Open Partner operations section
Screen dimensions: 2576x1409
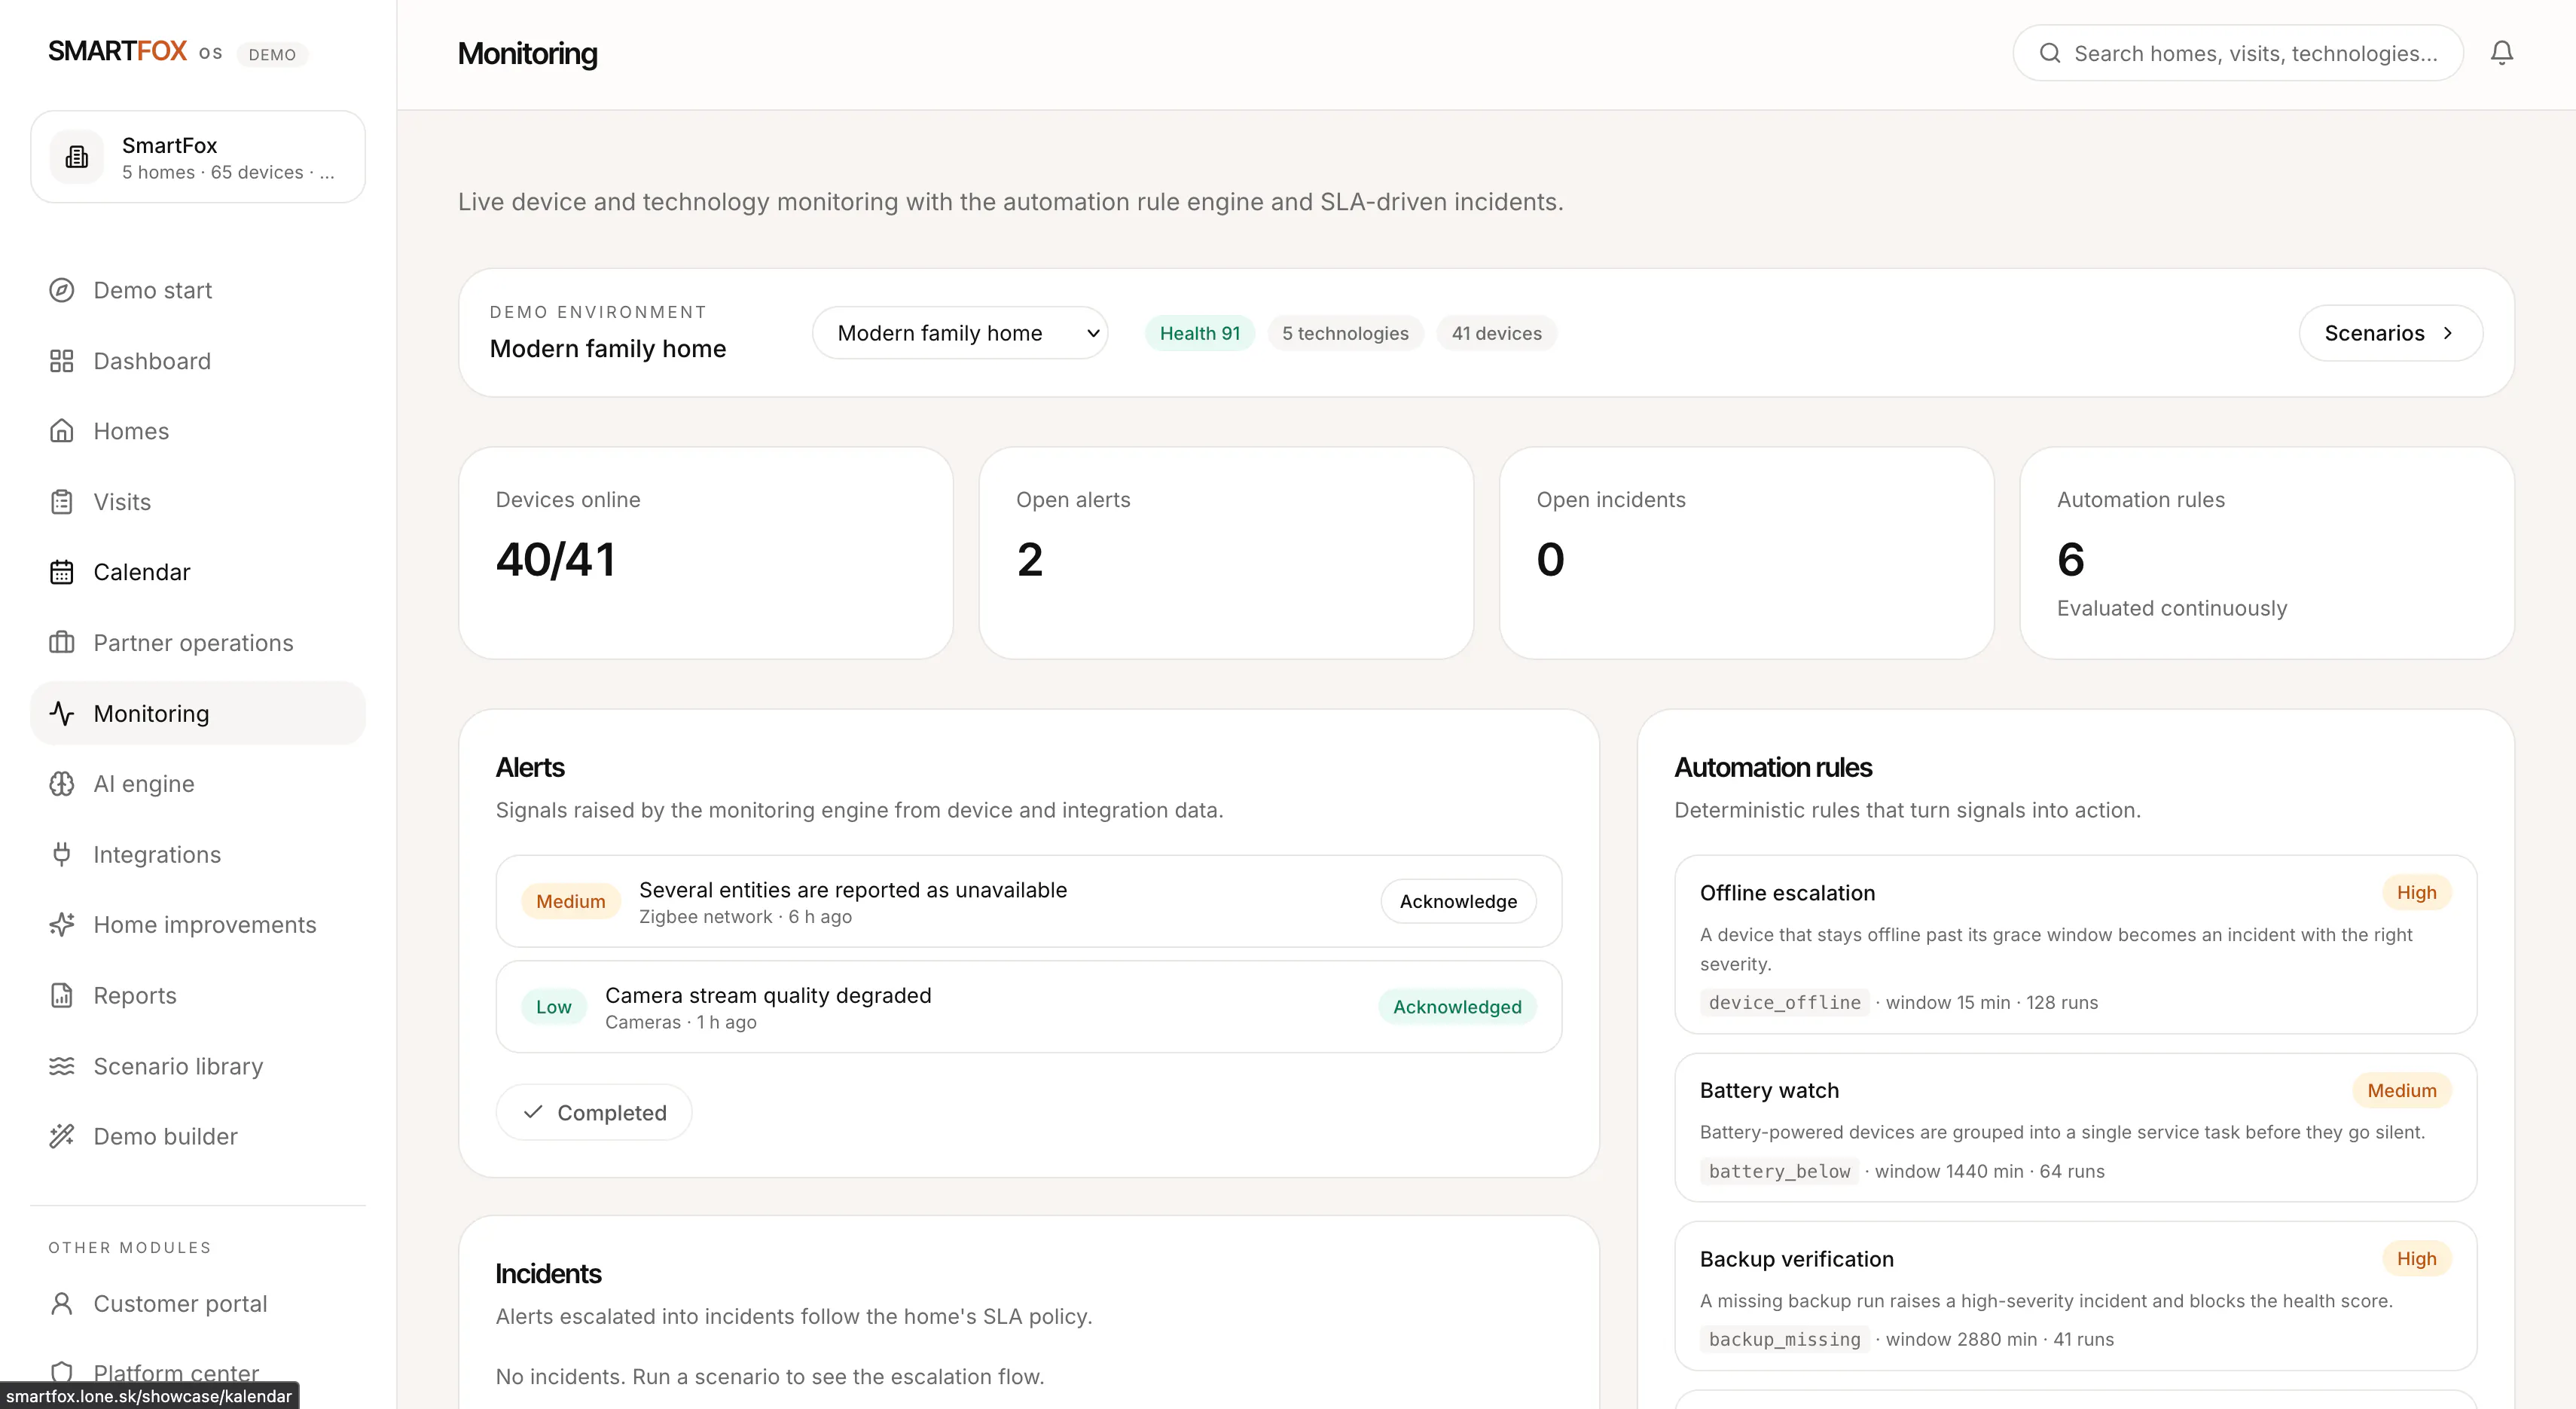point(198,643)
